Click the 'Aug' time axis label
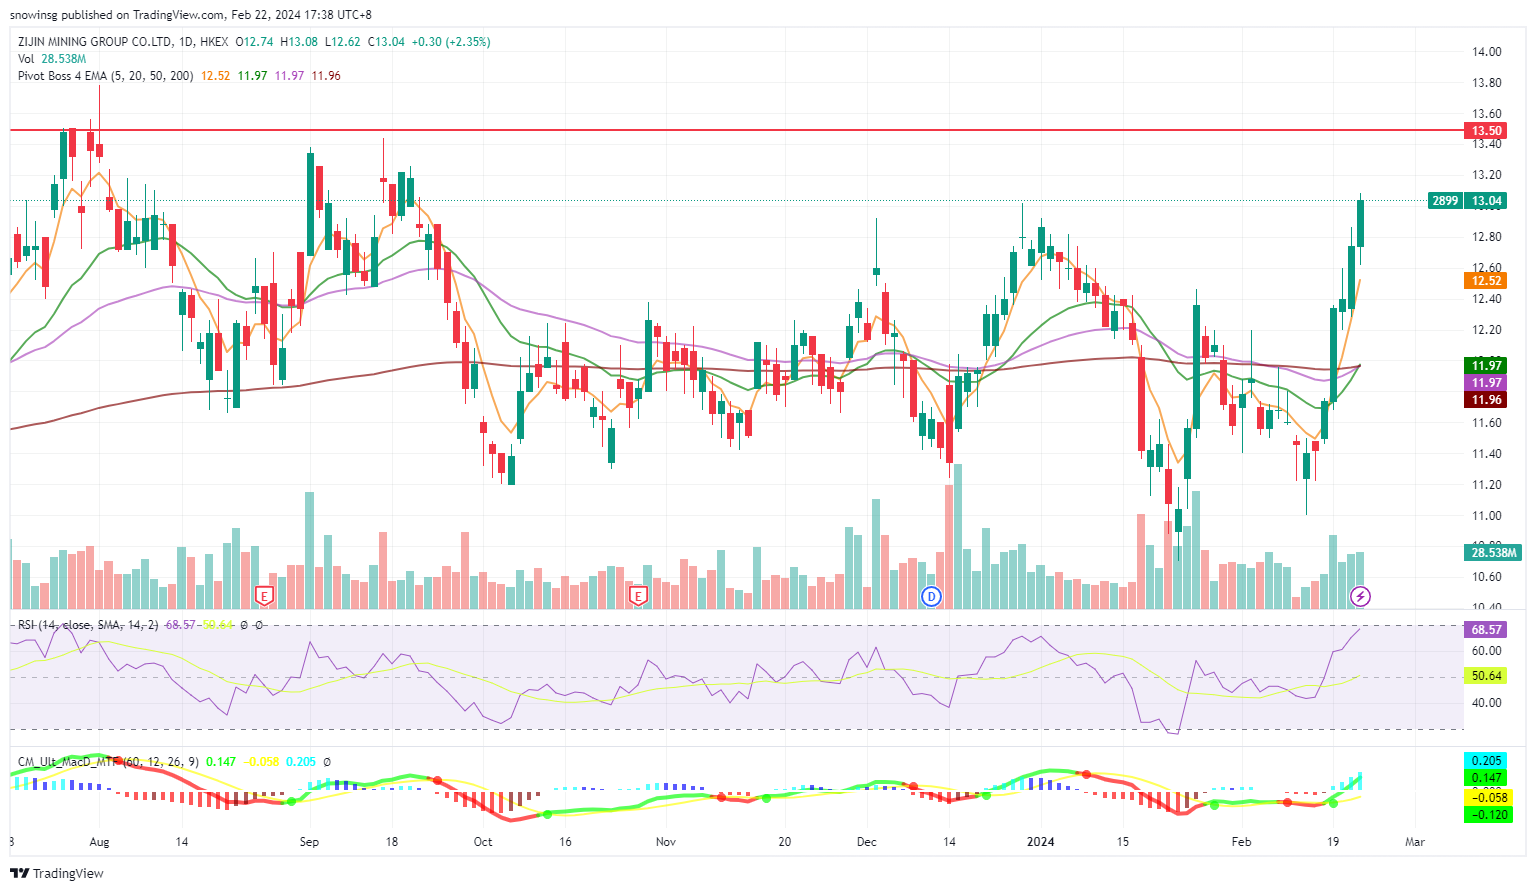The width and height of the screenshot is (1536, 891). coord(99,842)
